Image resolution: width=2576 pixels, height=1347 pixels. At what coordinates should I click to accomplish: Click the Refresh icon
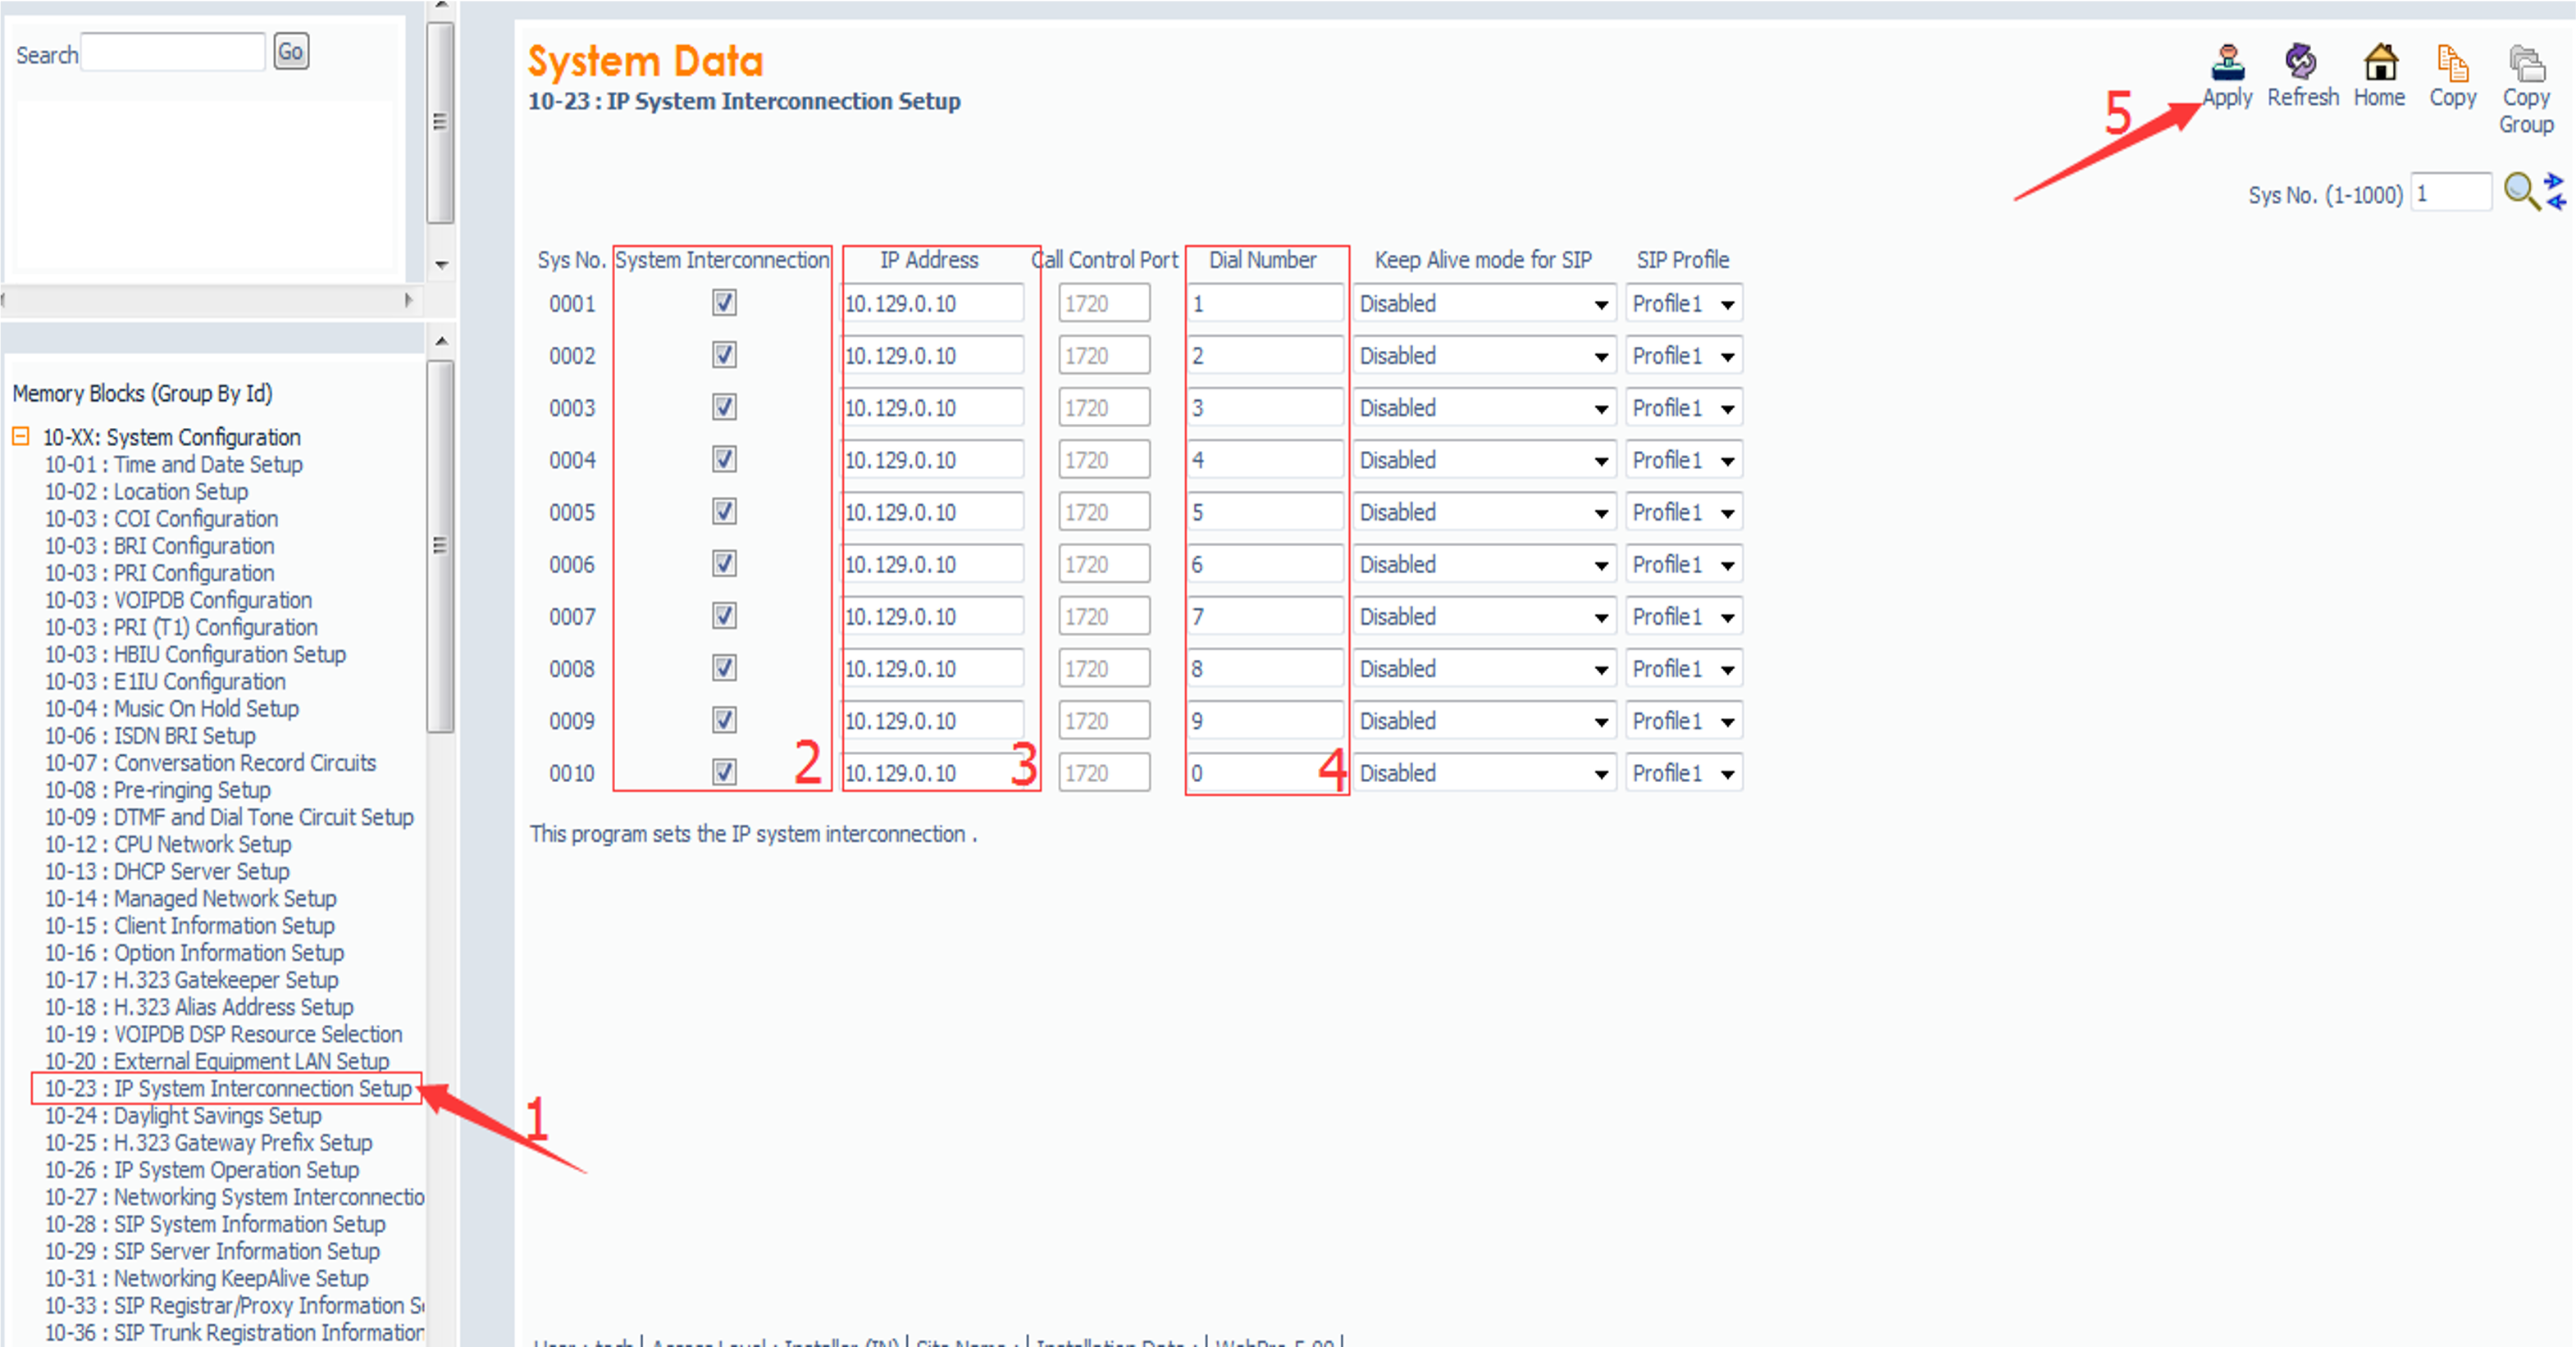point(2301,62)
